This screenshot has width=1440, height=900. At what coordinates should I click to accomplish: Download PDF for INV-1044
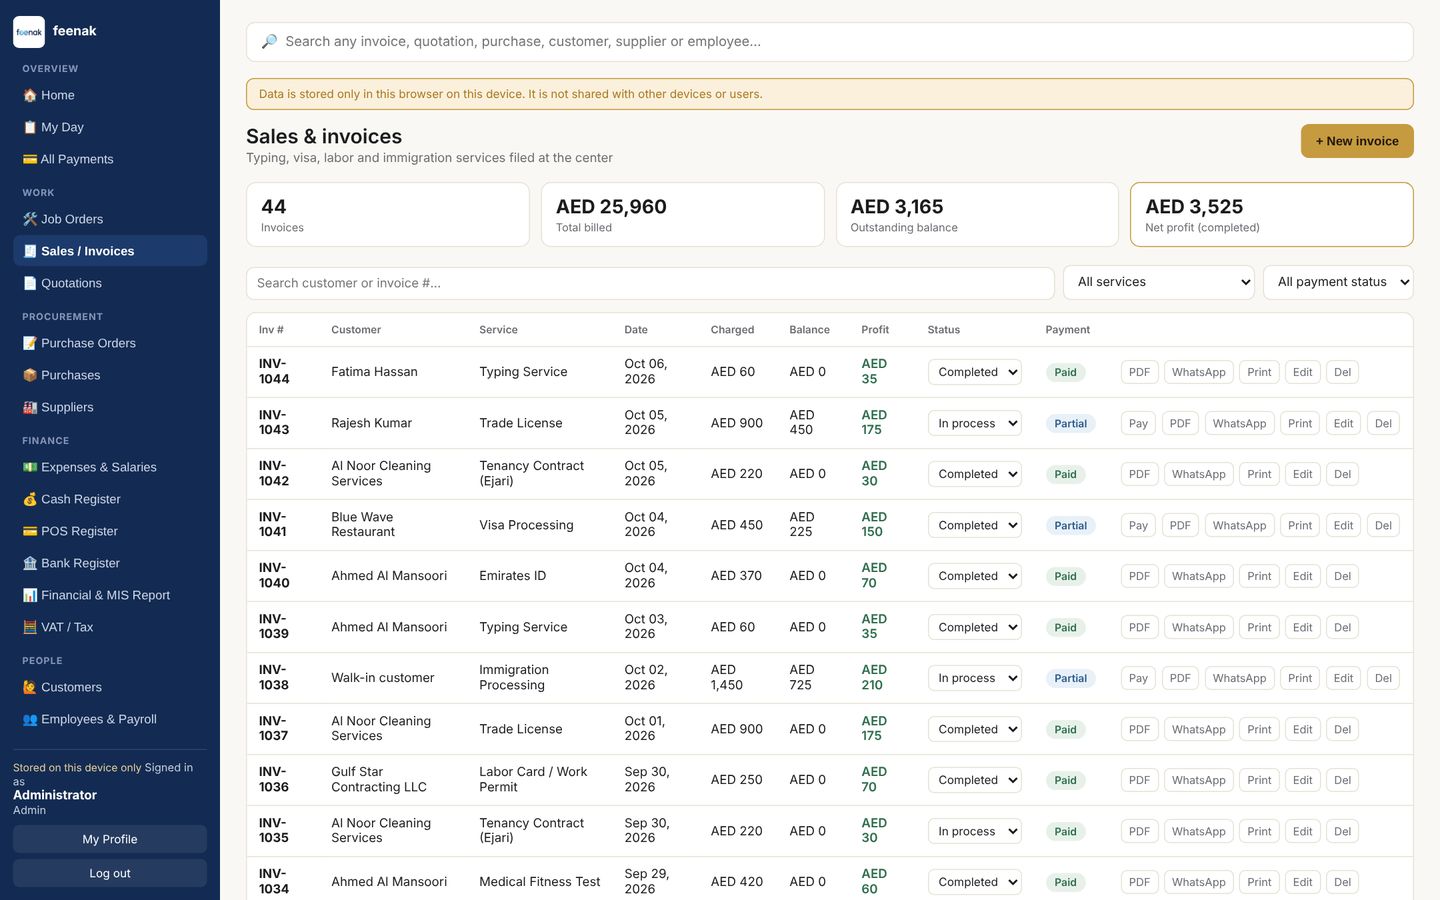pyautogui.click(x=1139, y=372)
